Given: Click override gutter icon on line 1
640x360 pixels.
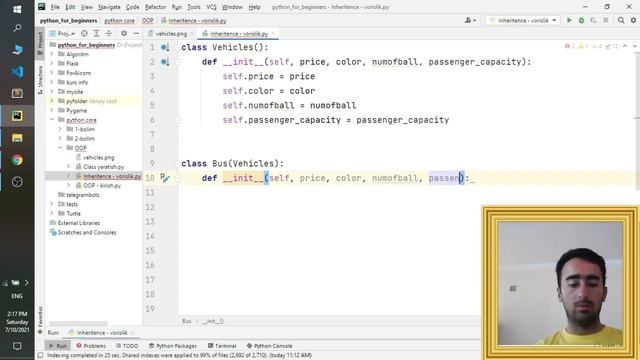Looking at the screenshot, I should coord(164,47).
